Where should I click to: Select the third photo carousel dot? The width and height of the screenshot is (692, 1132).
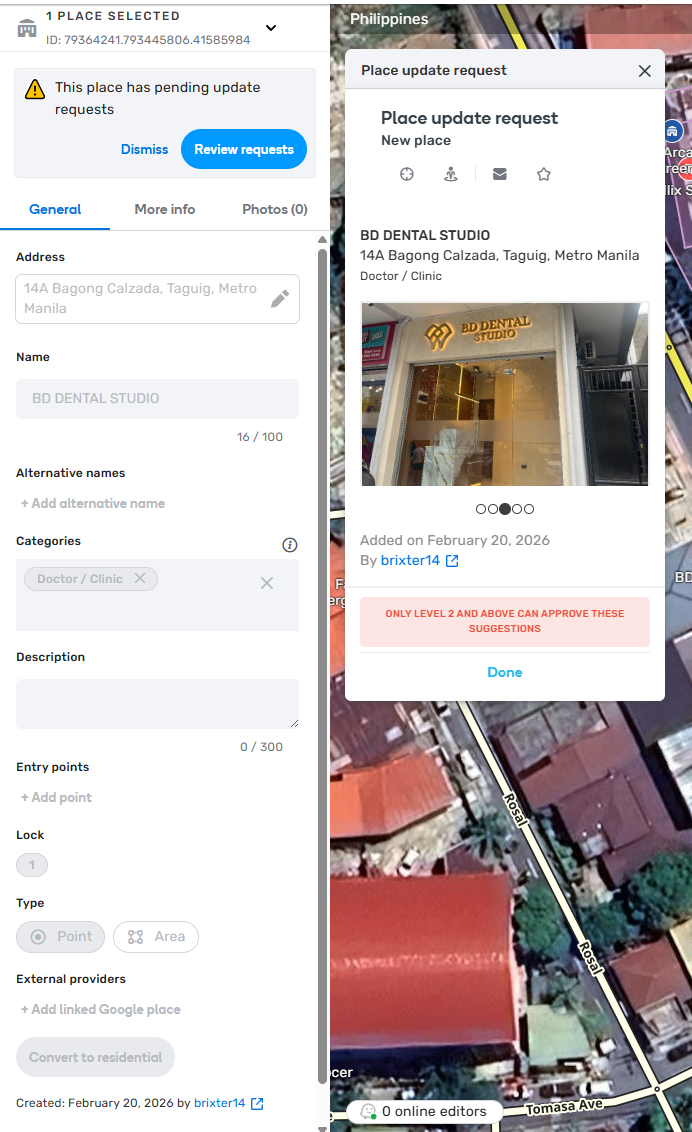click(x=505, y=509)
